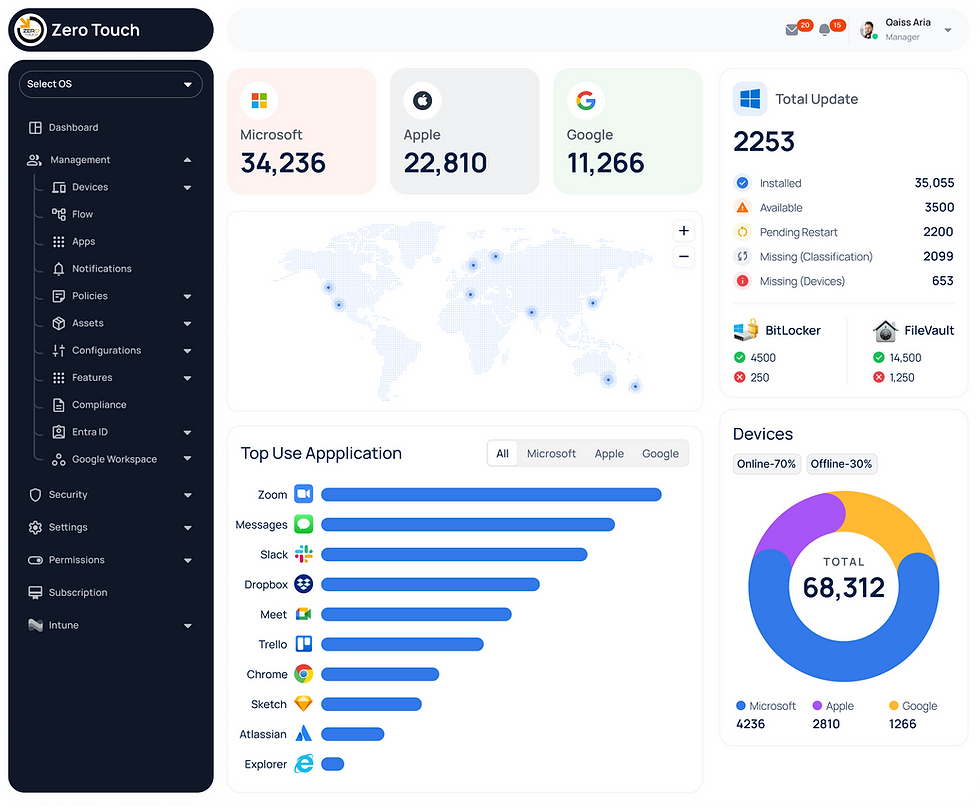Click the Dropbox app icon
This screenshot has width=980, height=807.
point(304,584)
